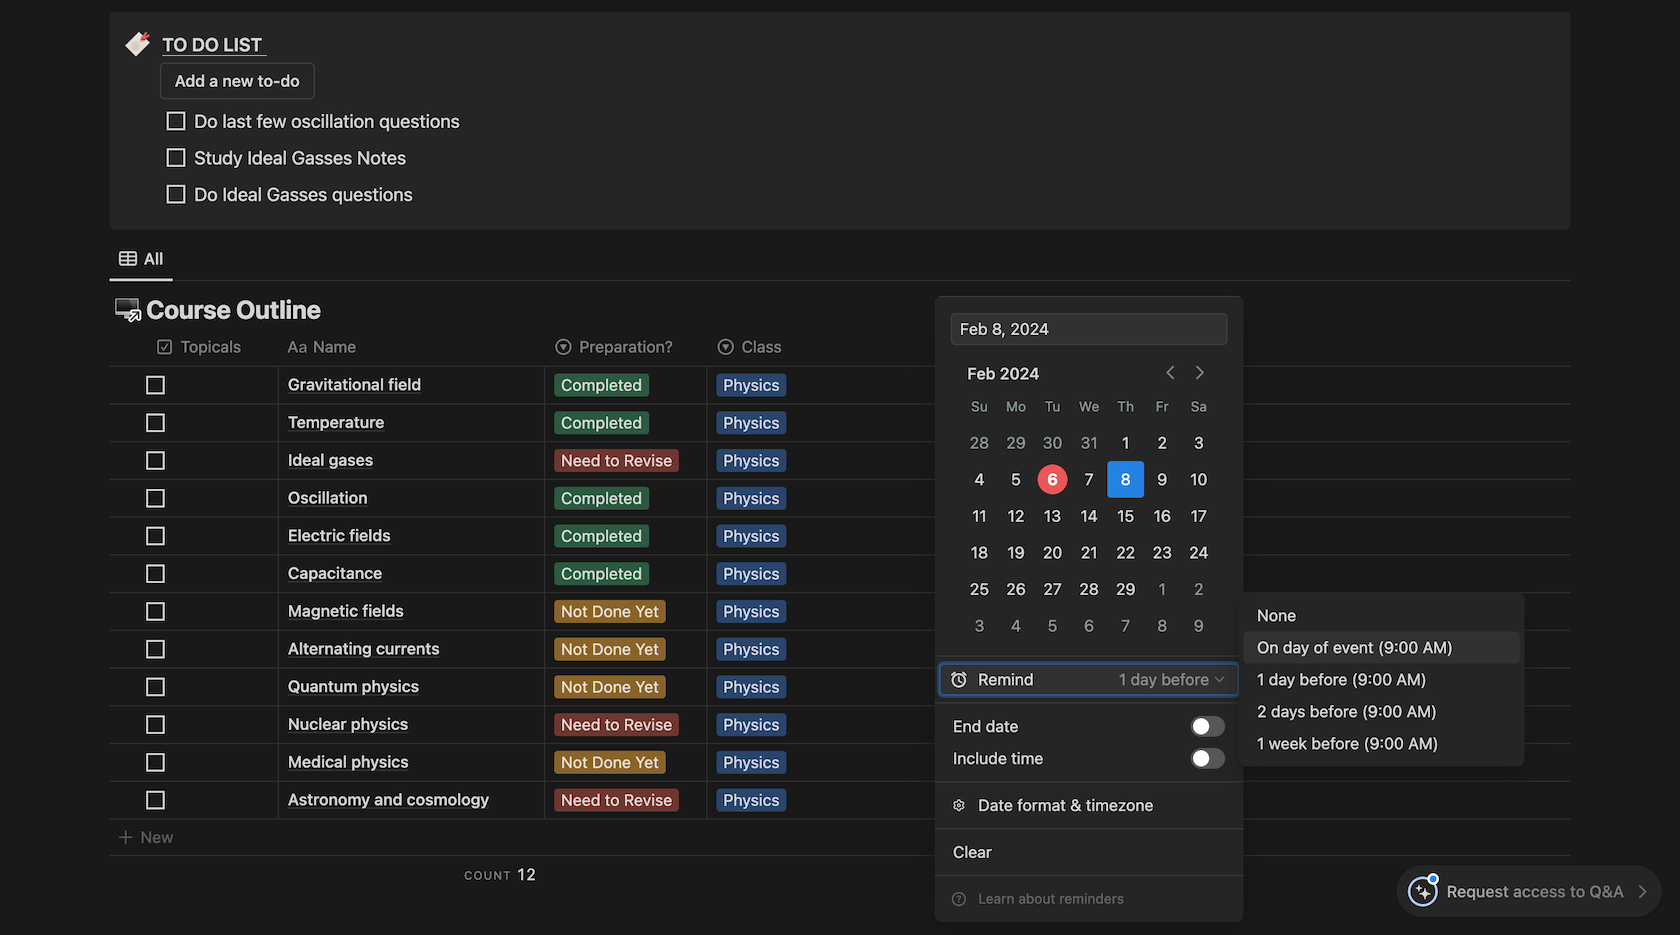Viewport: 1680px width, 935px height.
Task: Open the Oscillation page name
Action: coord(327,498)
